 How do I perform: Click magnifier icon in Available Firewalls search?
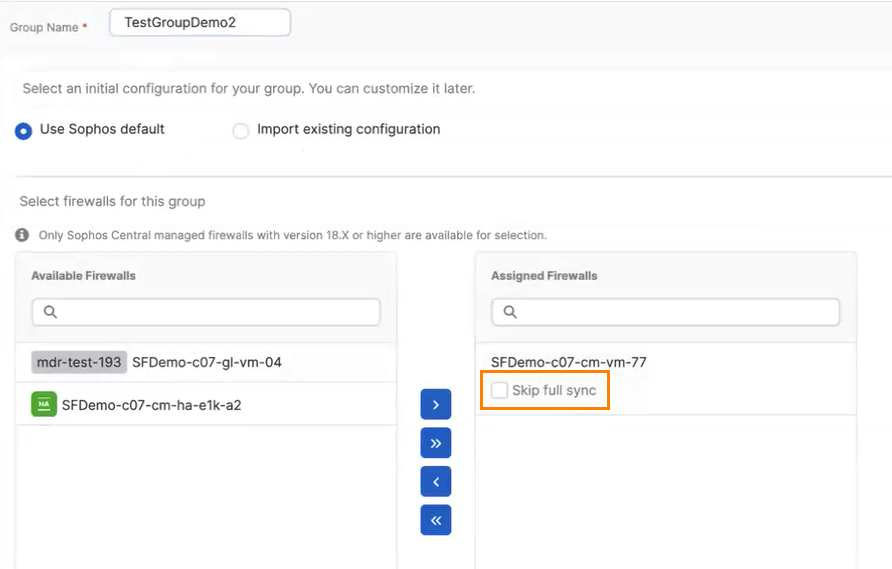click(x=50, y=312)
